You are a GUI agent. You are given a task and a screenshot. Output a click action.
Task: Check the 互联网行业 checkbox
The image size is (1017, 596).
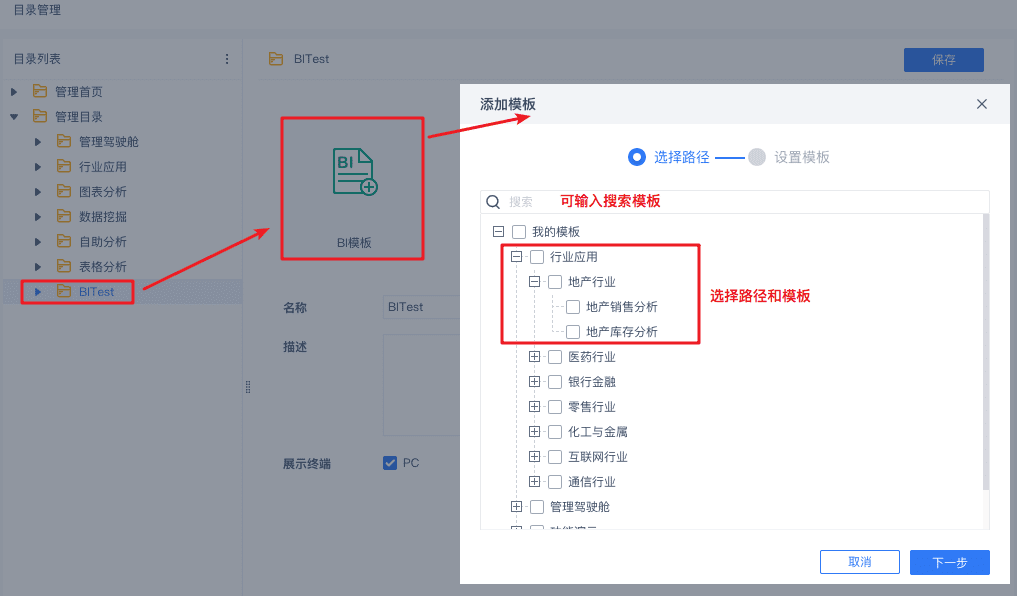pos(555,457)
